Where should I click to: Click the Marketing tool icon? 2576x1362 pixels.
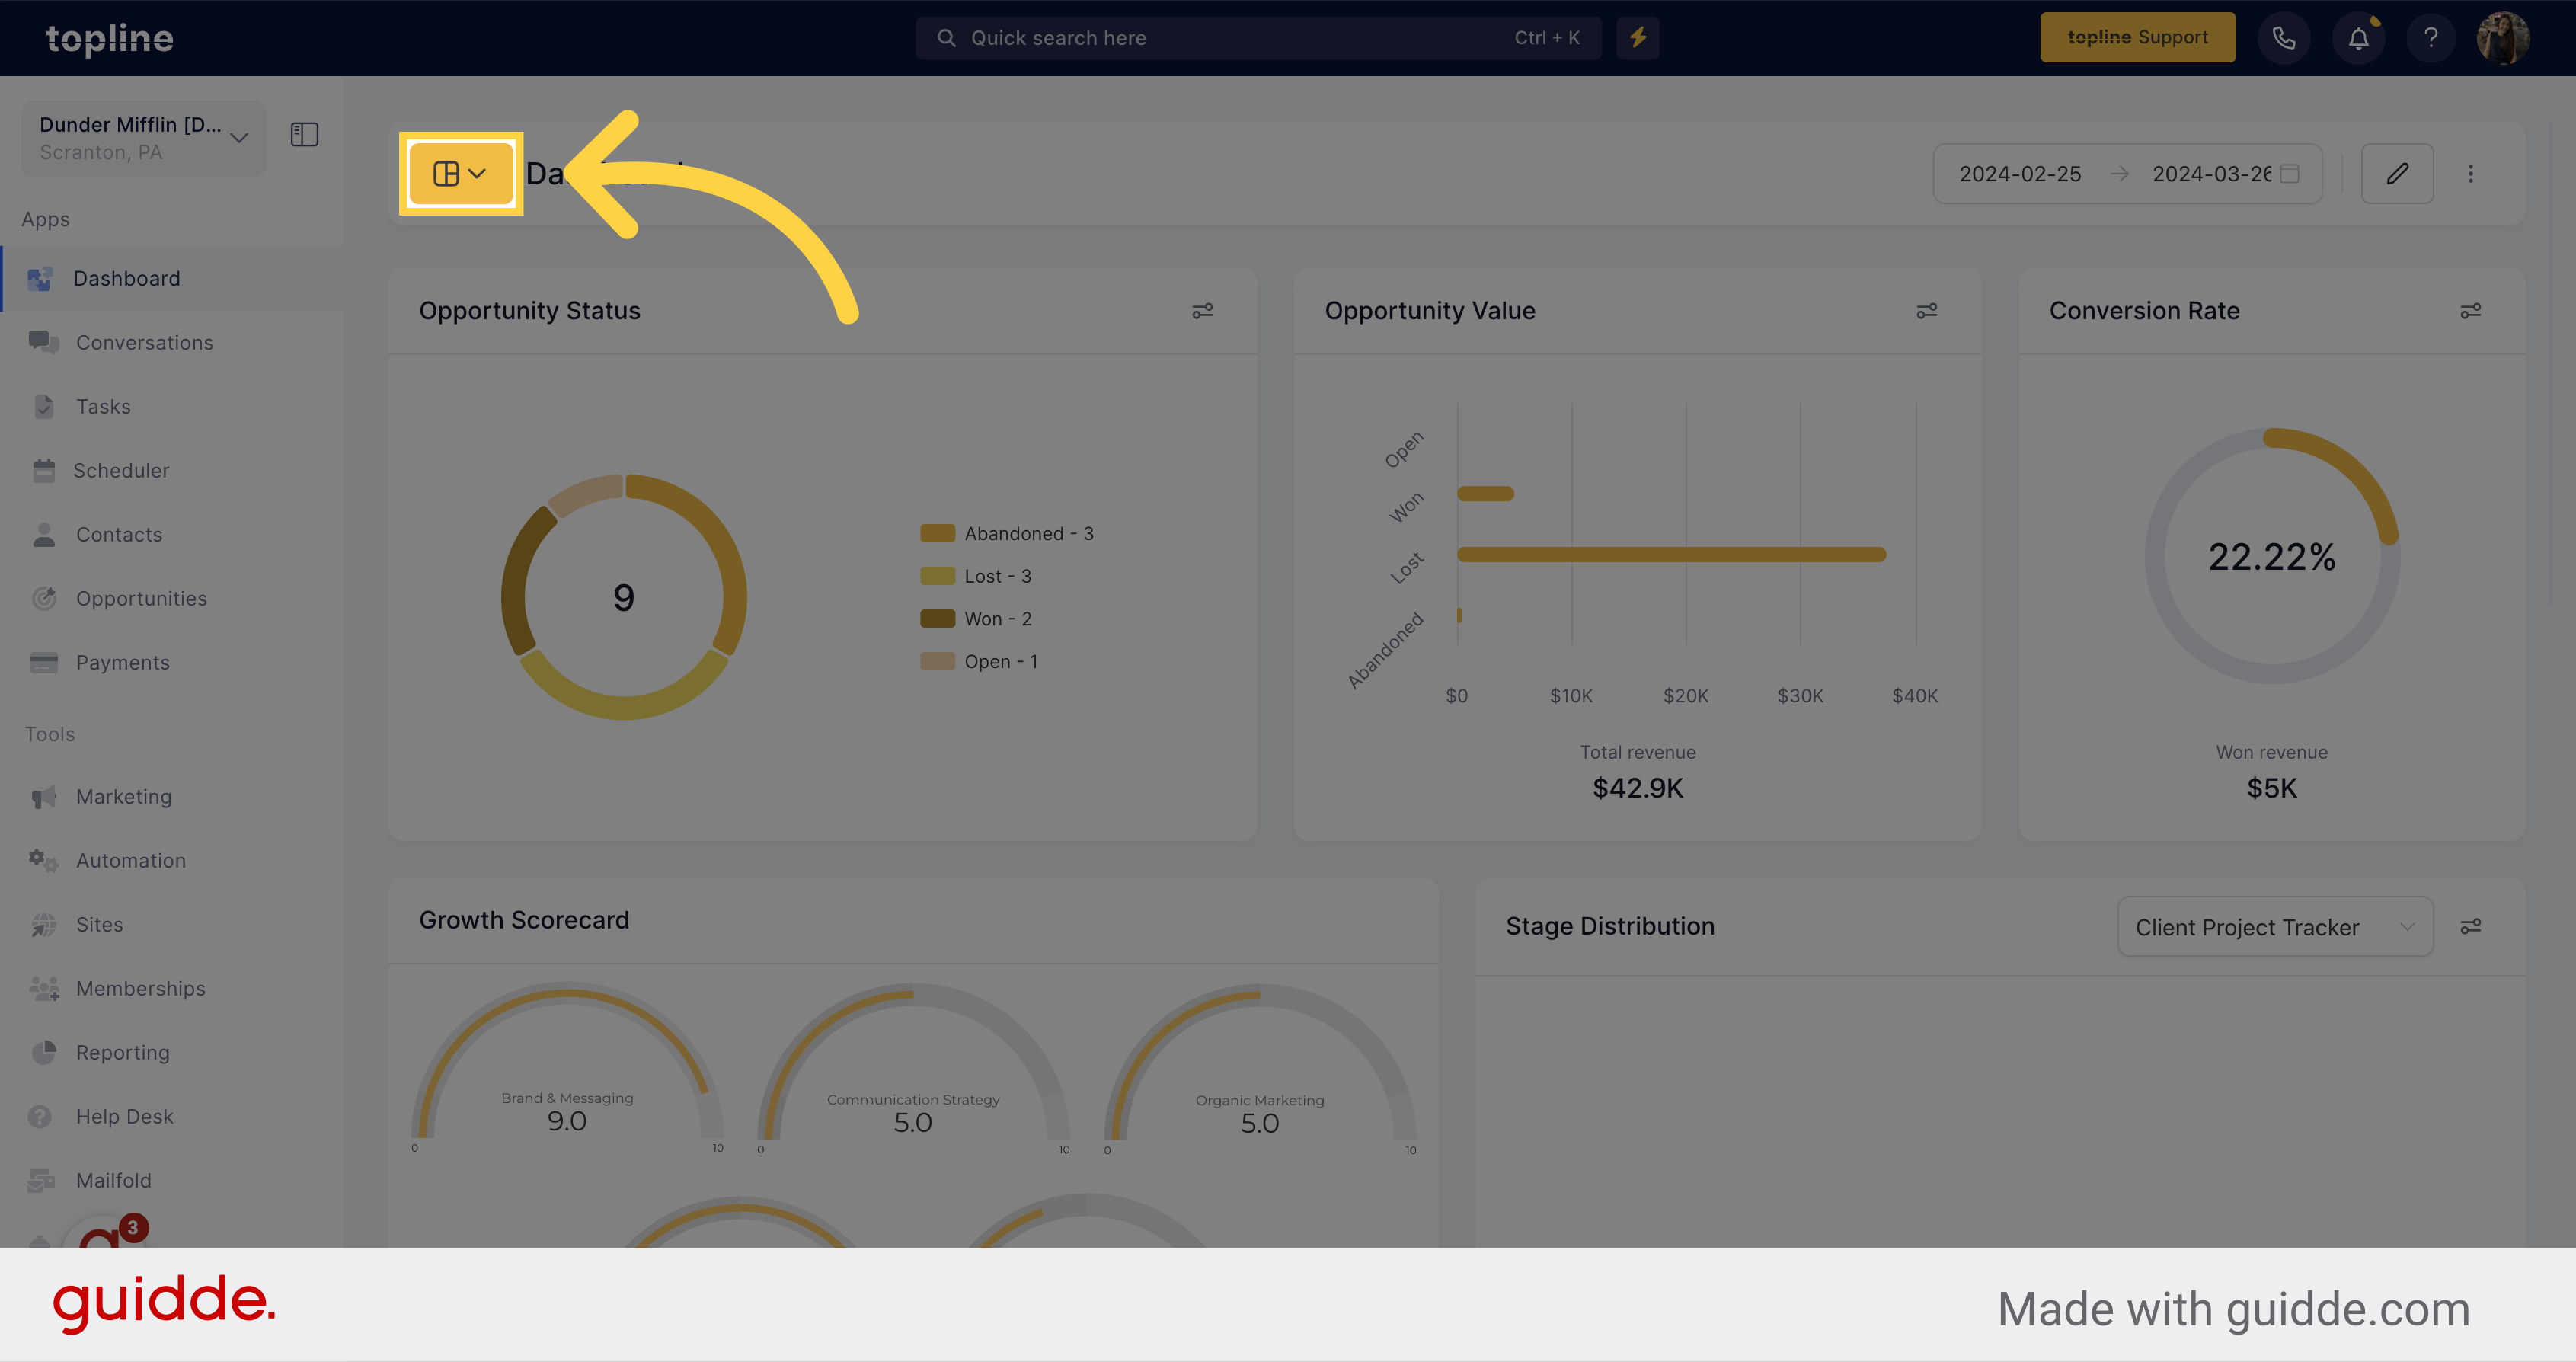pyautogui.click(x=43, y=796)
